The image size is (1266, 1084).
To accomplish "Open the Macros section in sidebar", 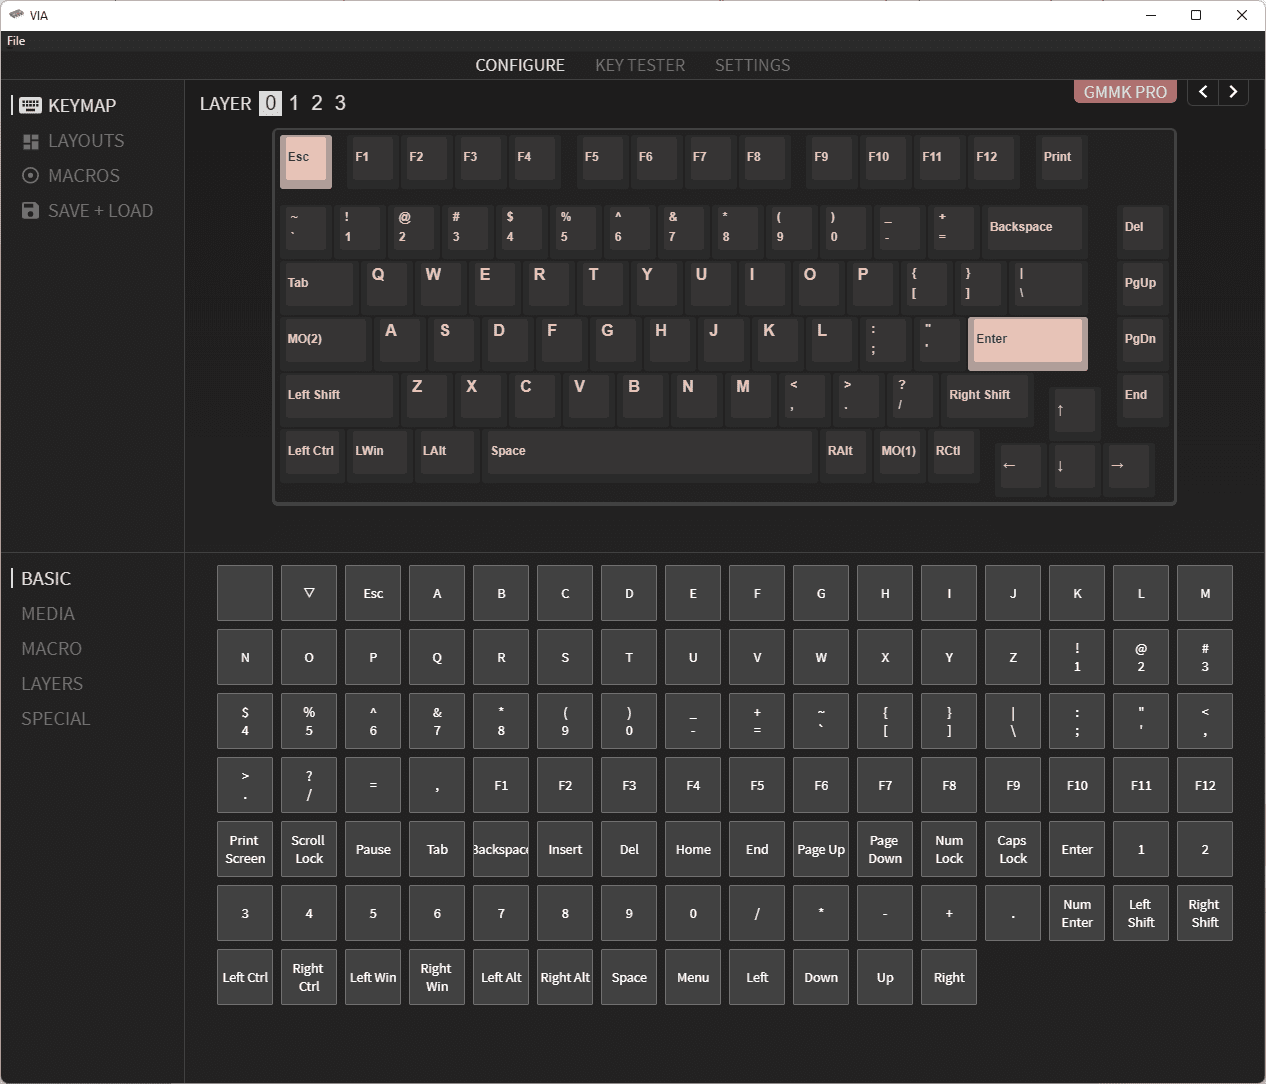I will (x=71, y=176).
